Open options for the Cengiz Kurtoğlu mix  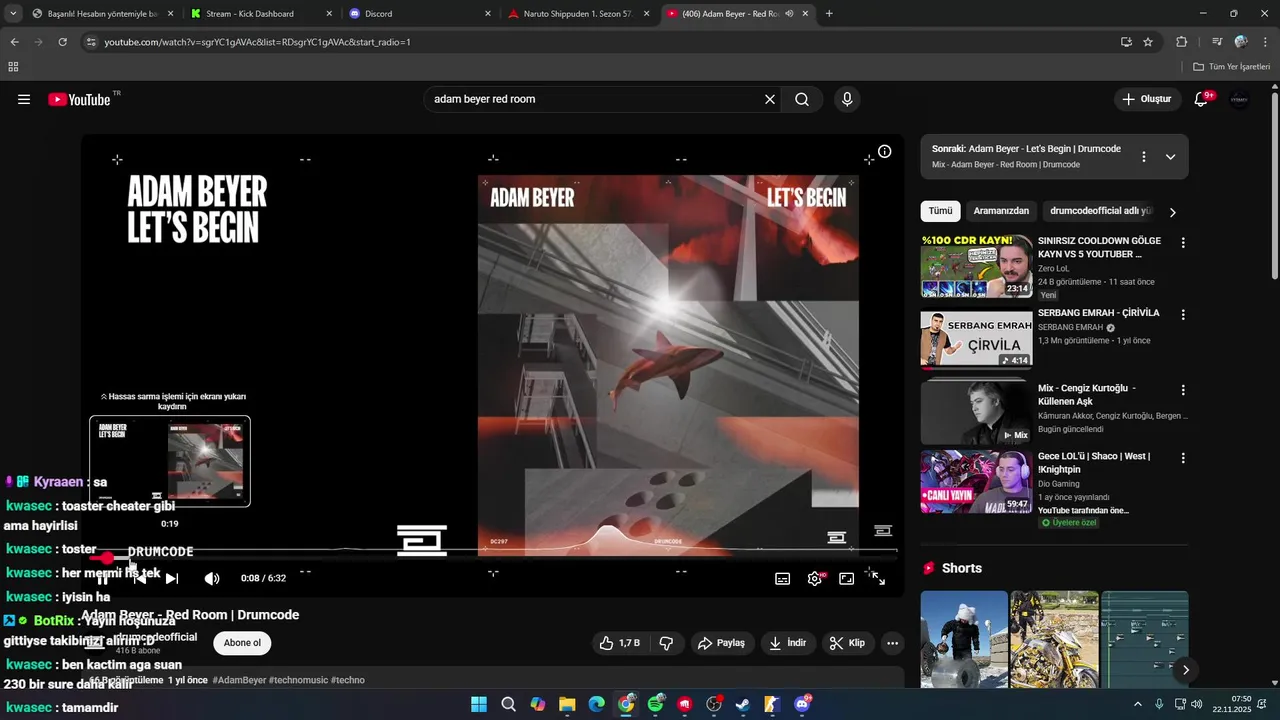(x=1183, y=390)
